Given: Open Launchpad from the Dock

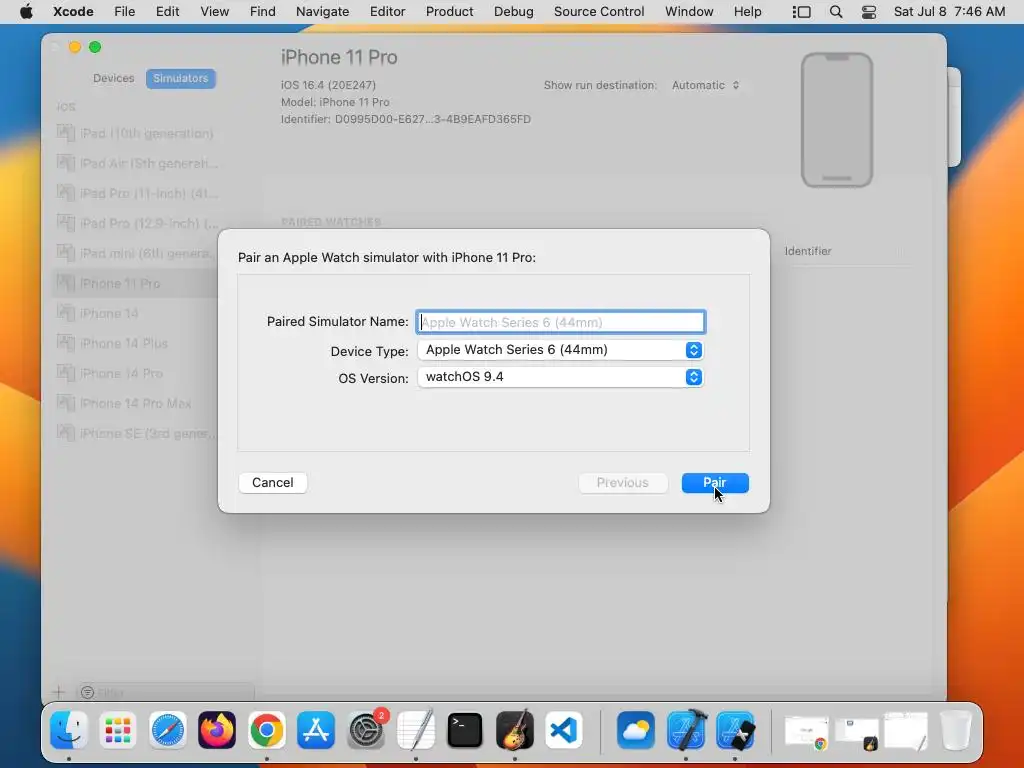Looking at the screenshot, I should point(118,729).
